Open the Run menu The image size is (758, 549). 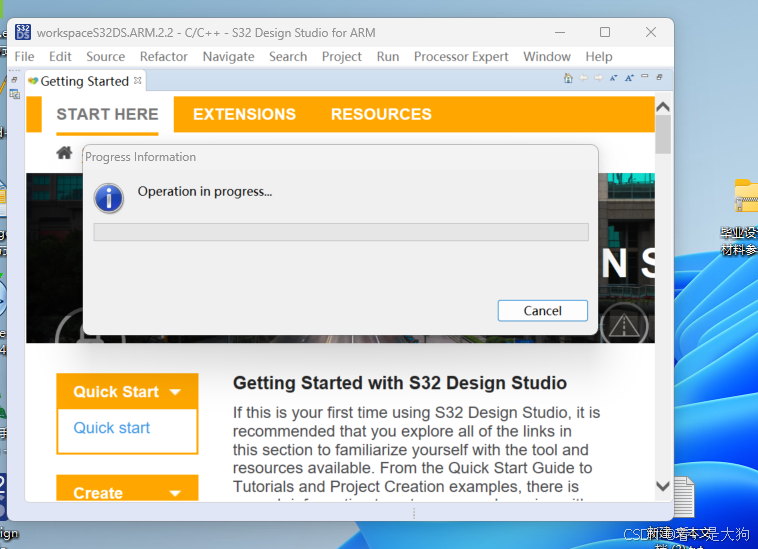(388, 57)
